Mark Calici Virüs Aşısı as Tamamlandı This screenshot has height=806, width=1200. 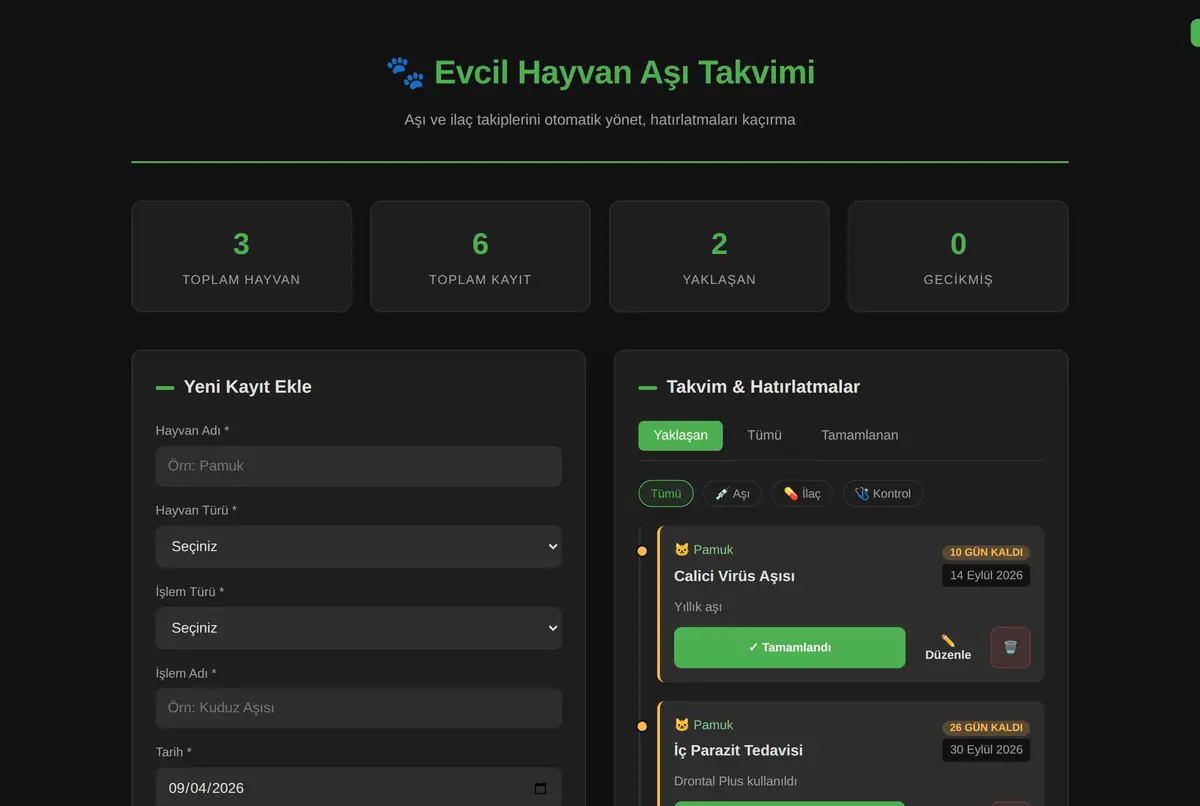click(790, 647)
